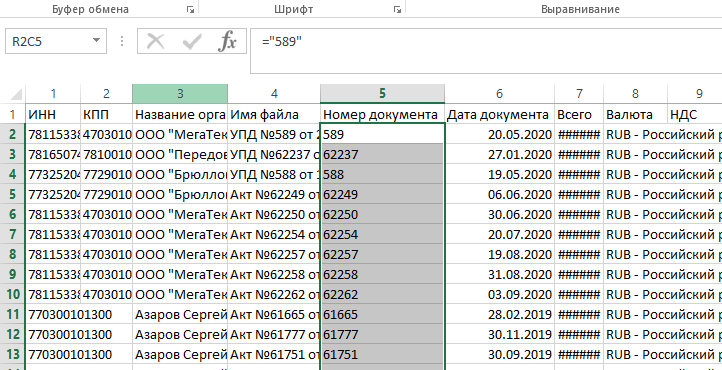The width and height of the screenshot is (722, 370).
Task: Click the Name Box showing R2C5
Action: 56,41
